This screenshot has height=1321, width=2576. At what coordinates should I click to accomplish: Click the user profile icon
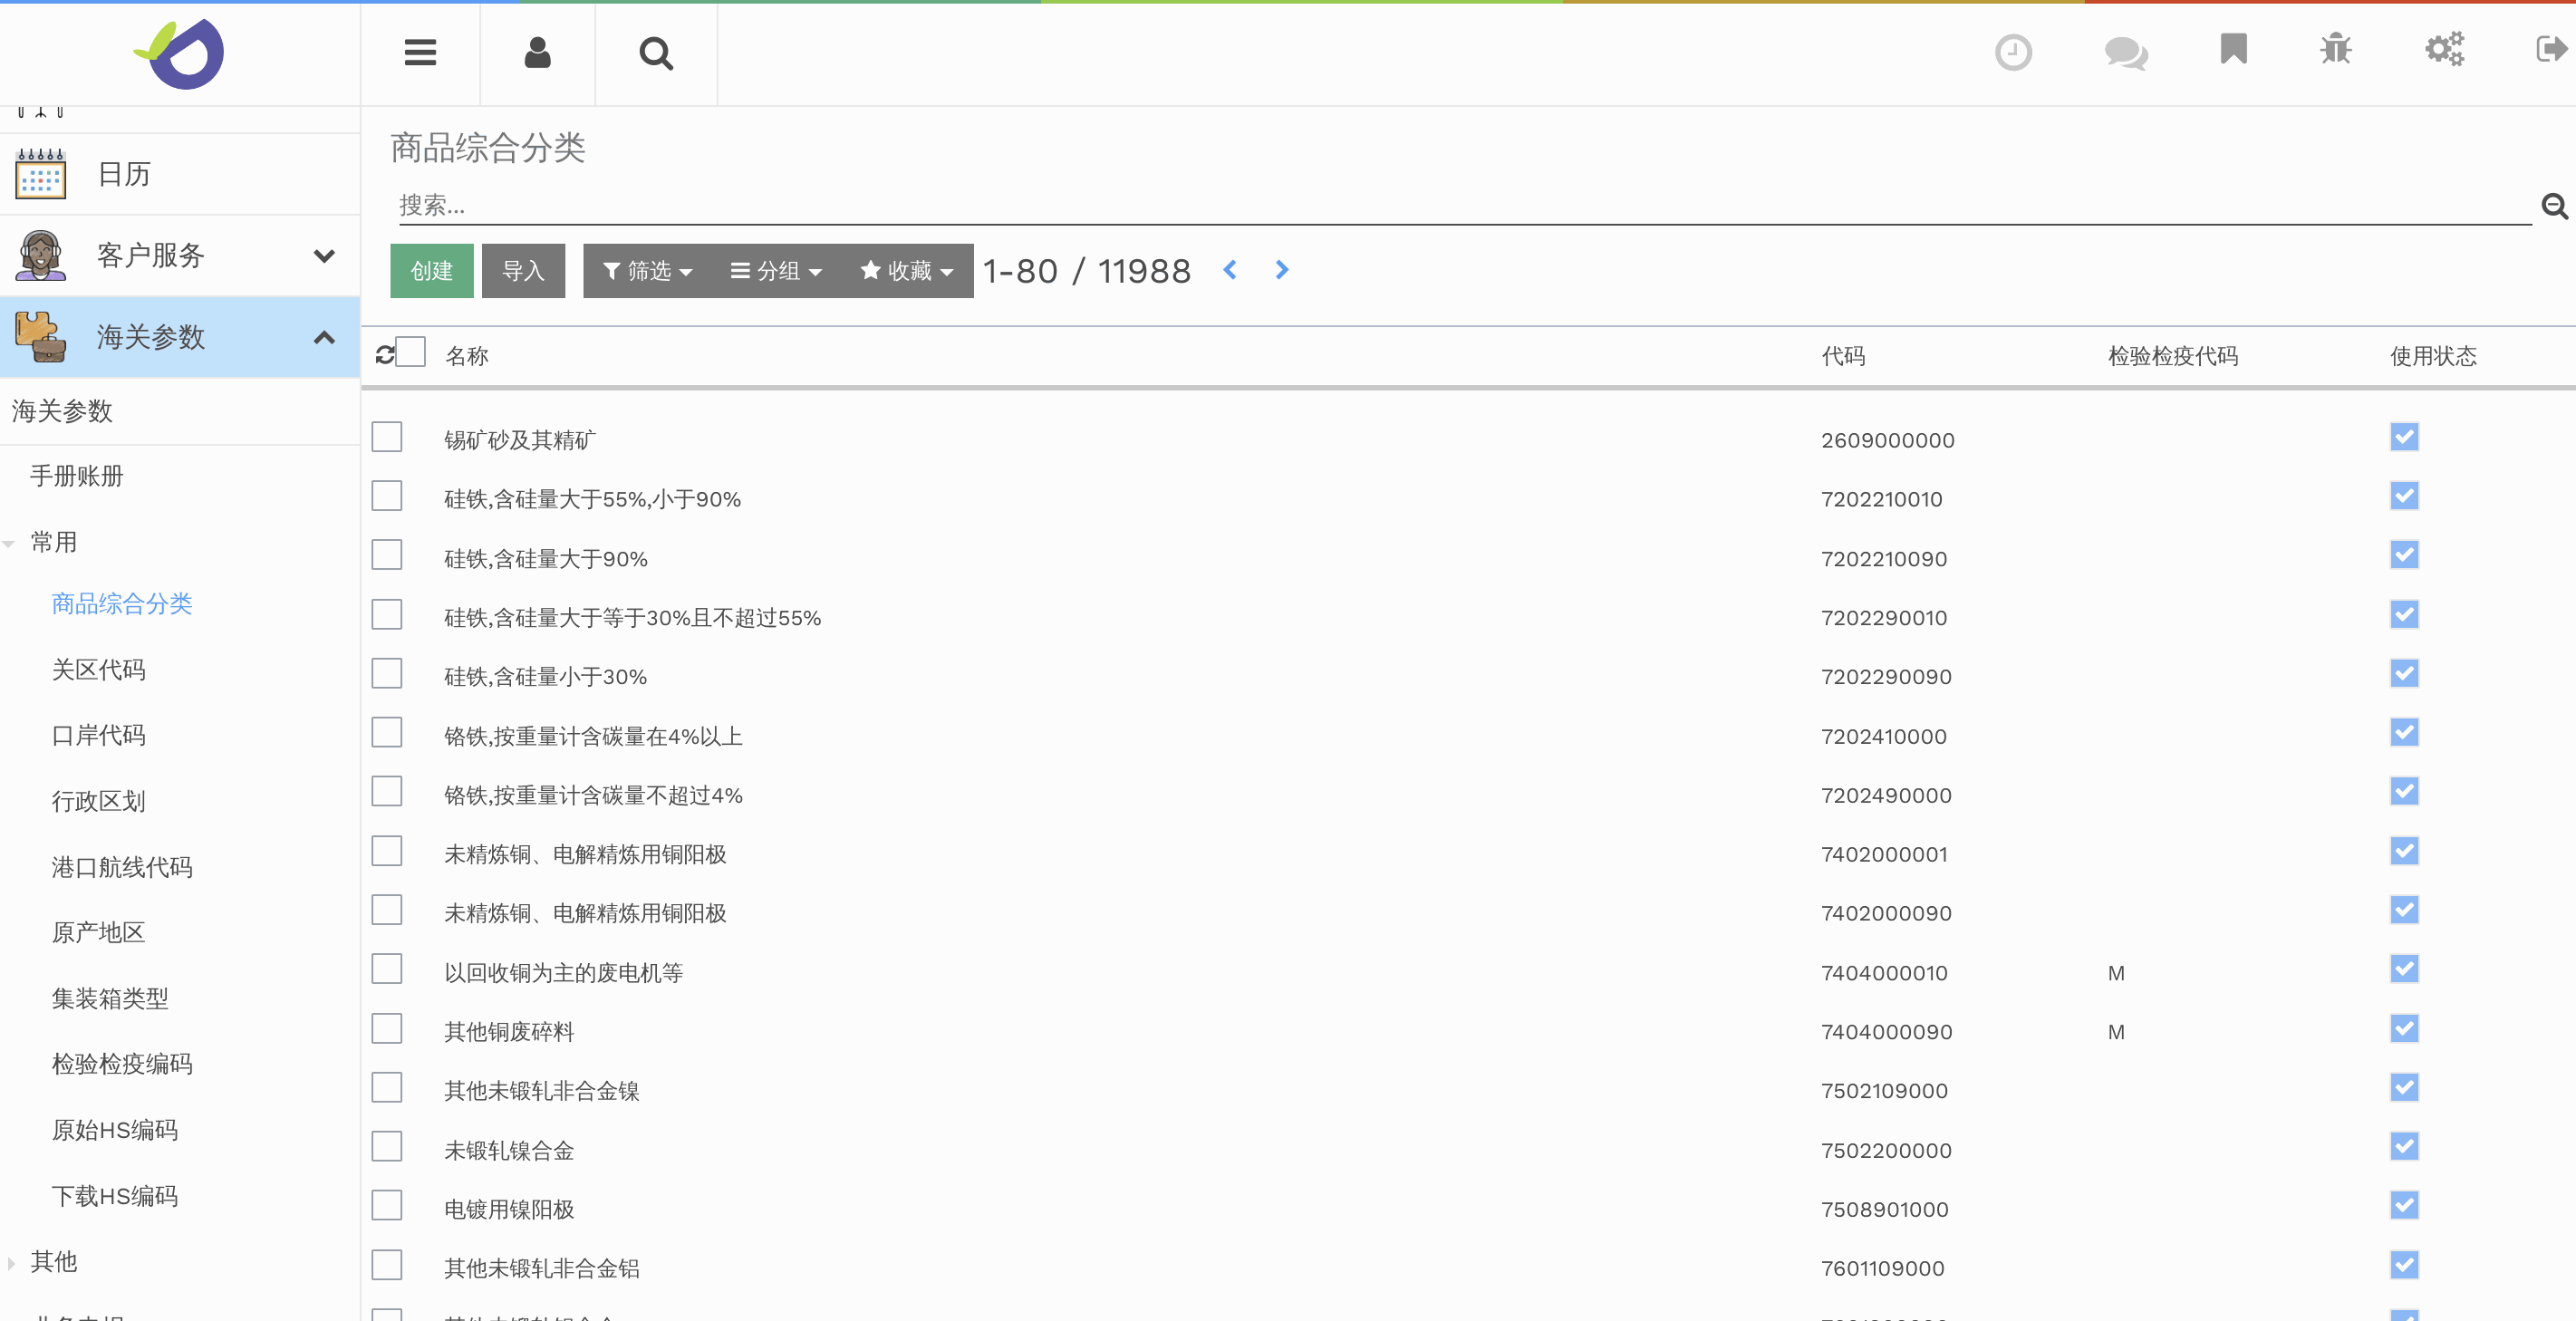537,53
